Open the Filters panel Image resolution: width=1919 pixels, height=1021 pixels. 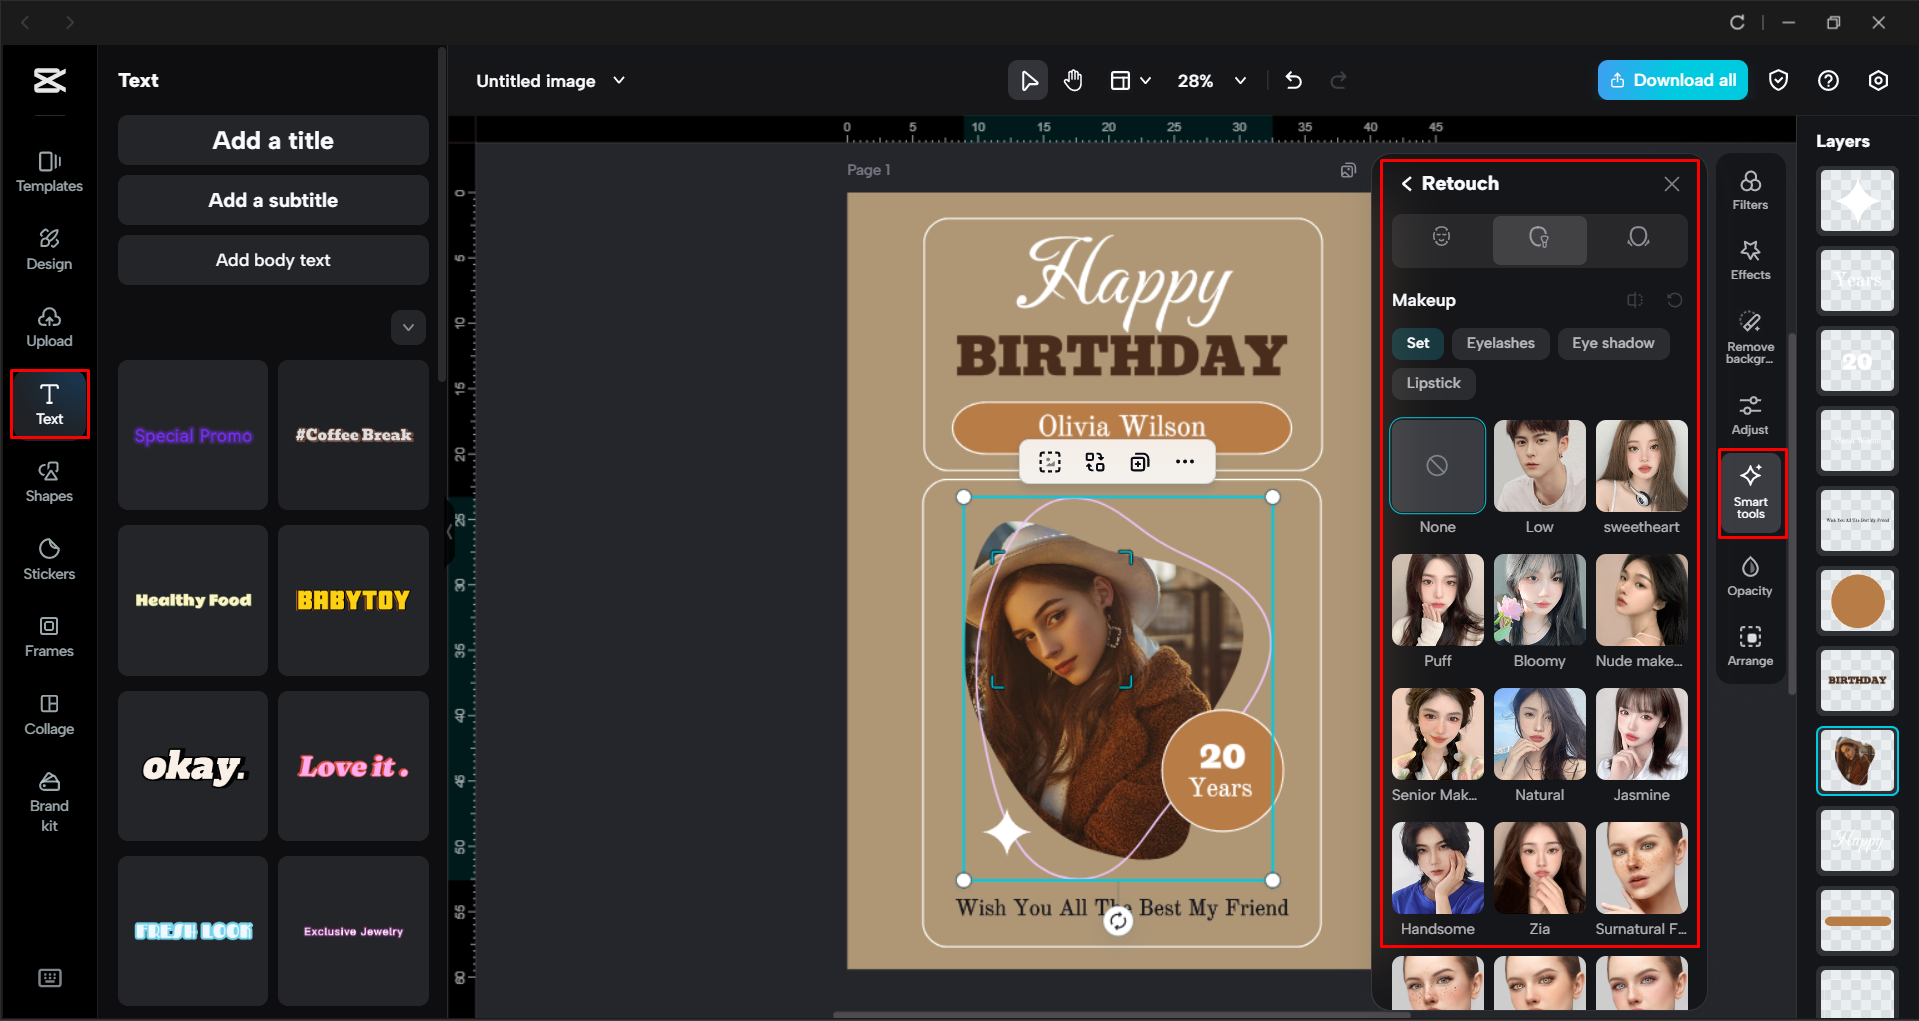[x=1750, y=189]
